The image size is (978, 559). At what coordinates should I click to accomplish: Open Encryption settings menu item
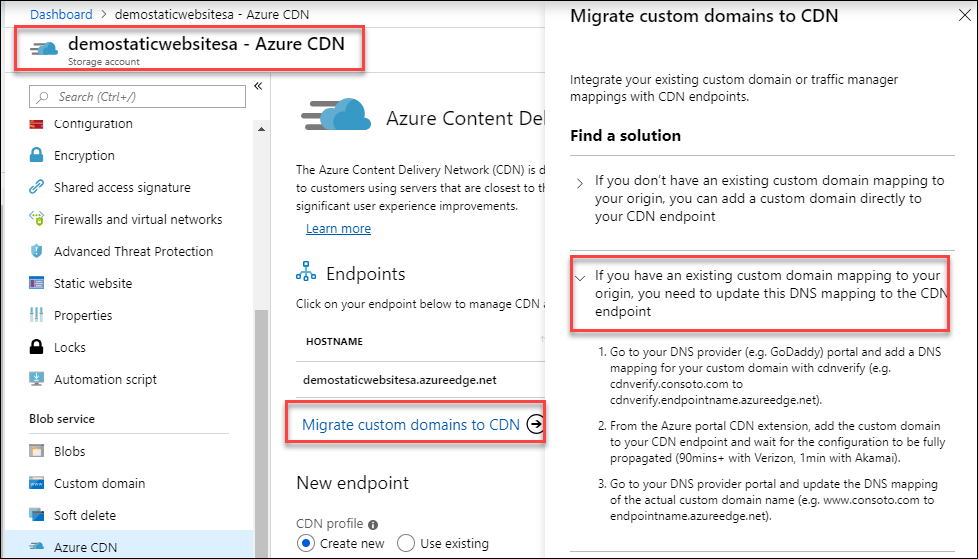(84, 155)
